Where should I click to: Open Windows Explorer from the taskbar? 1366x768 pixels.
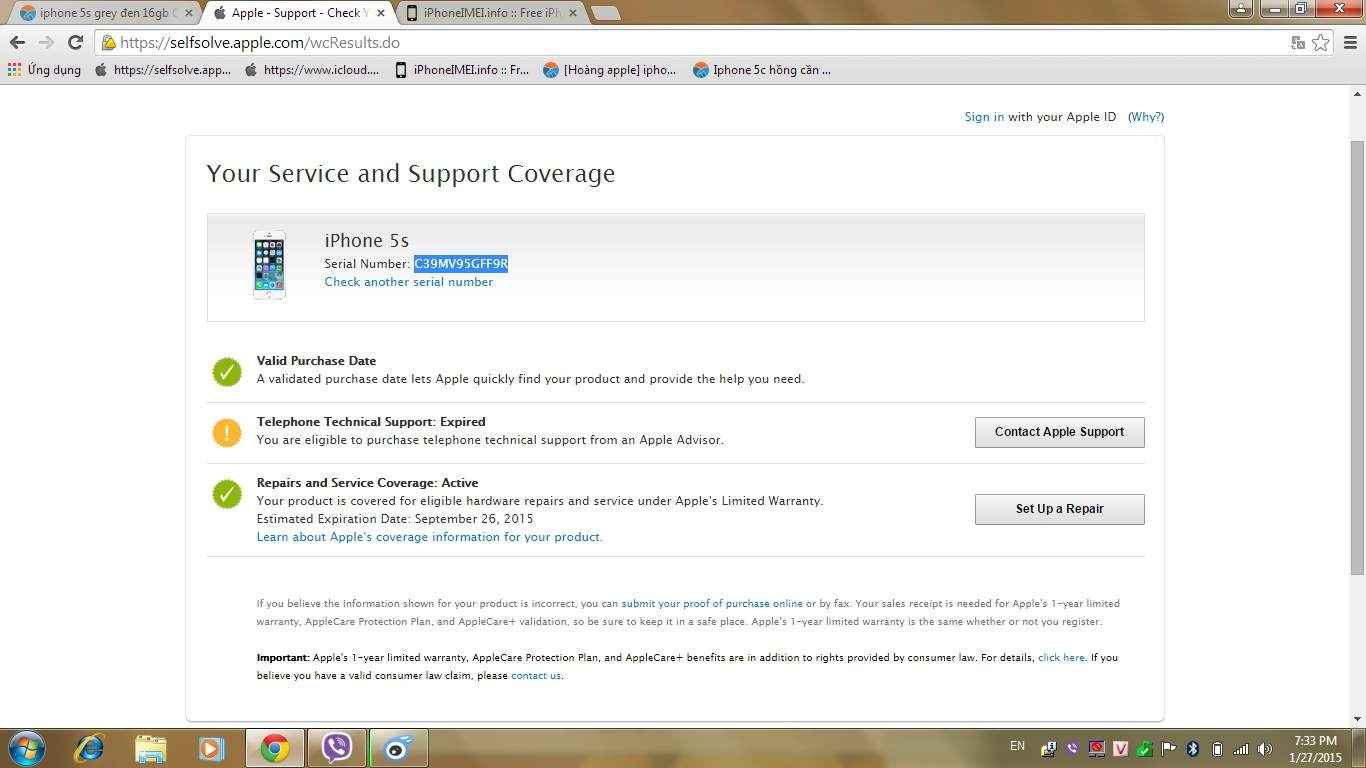tap(151, 748)
